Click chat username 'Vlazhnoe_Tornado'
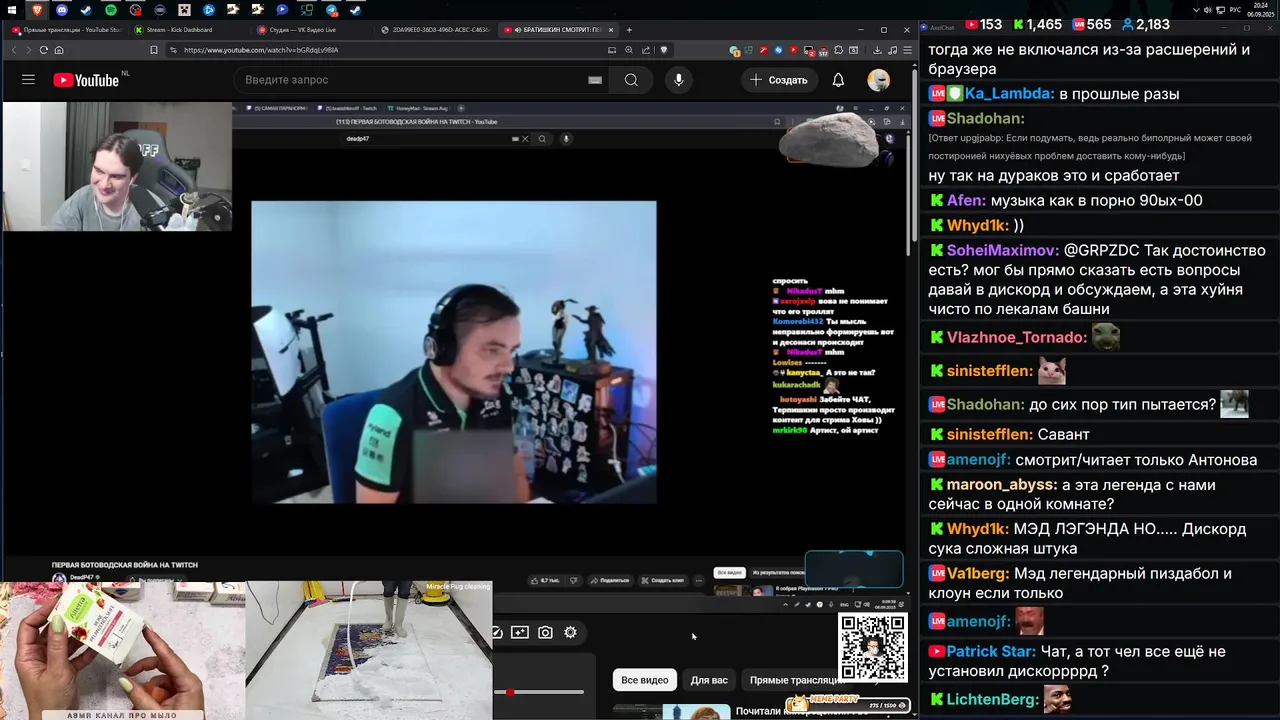The image size is (1280, 720). 1016,338
